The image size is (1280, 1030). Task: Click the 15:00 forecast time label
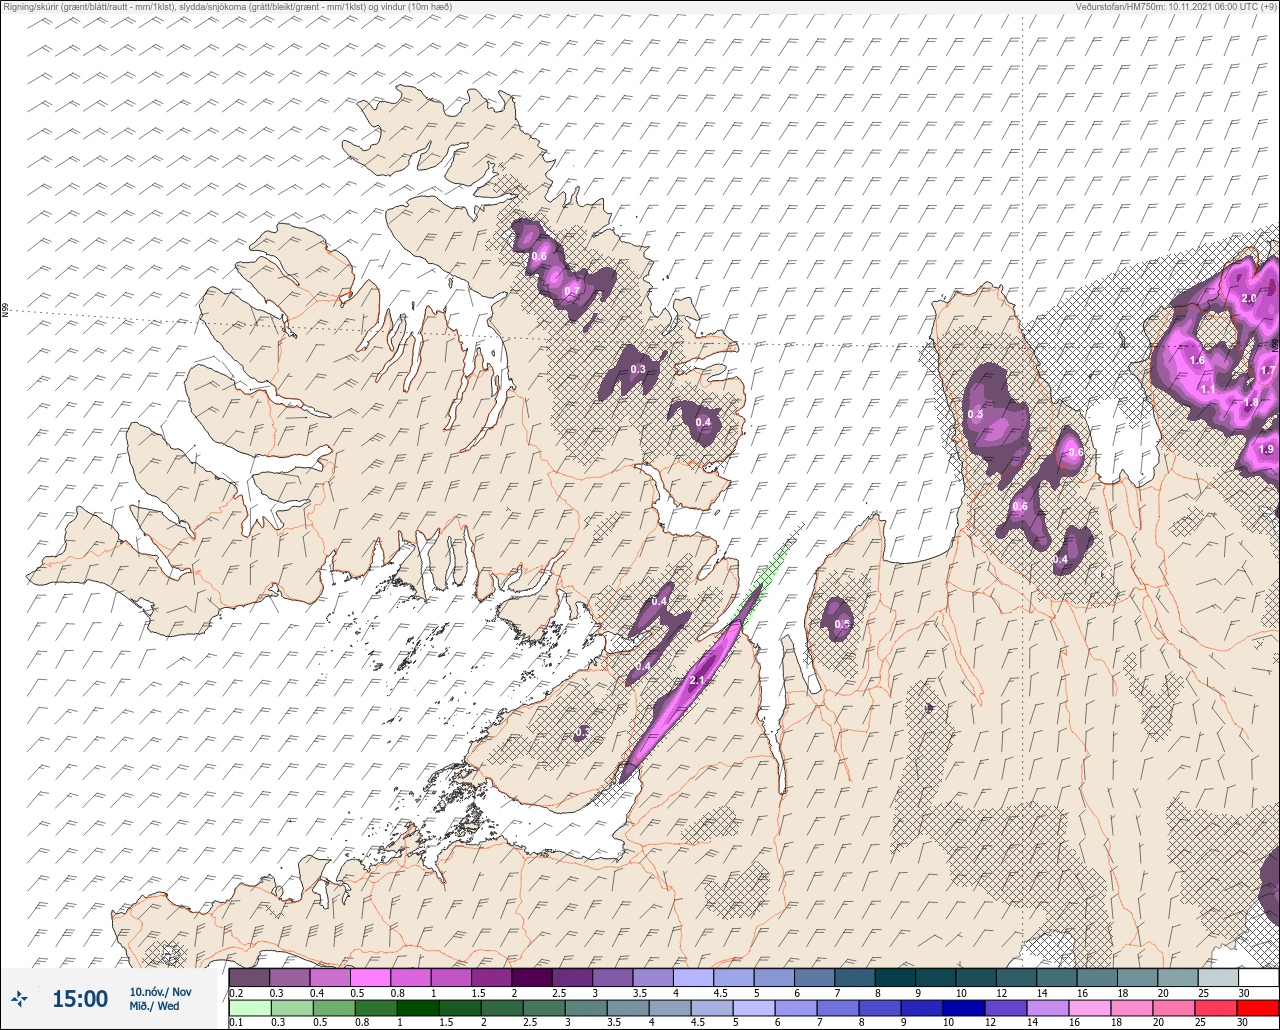[x=80, y=998]
